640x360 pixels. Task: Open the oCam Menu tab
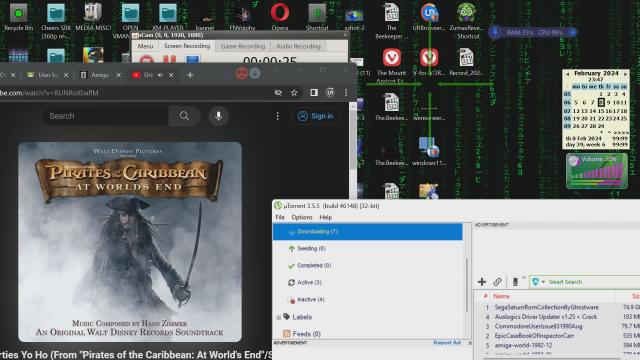[145, 46]
